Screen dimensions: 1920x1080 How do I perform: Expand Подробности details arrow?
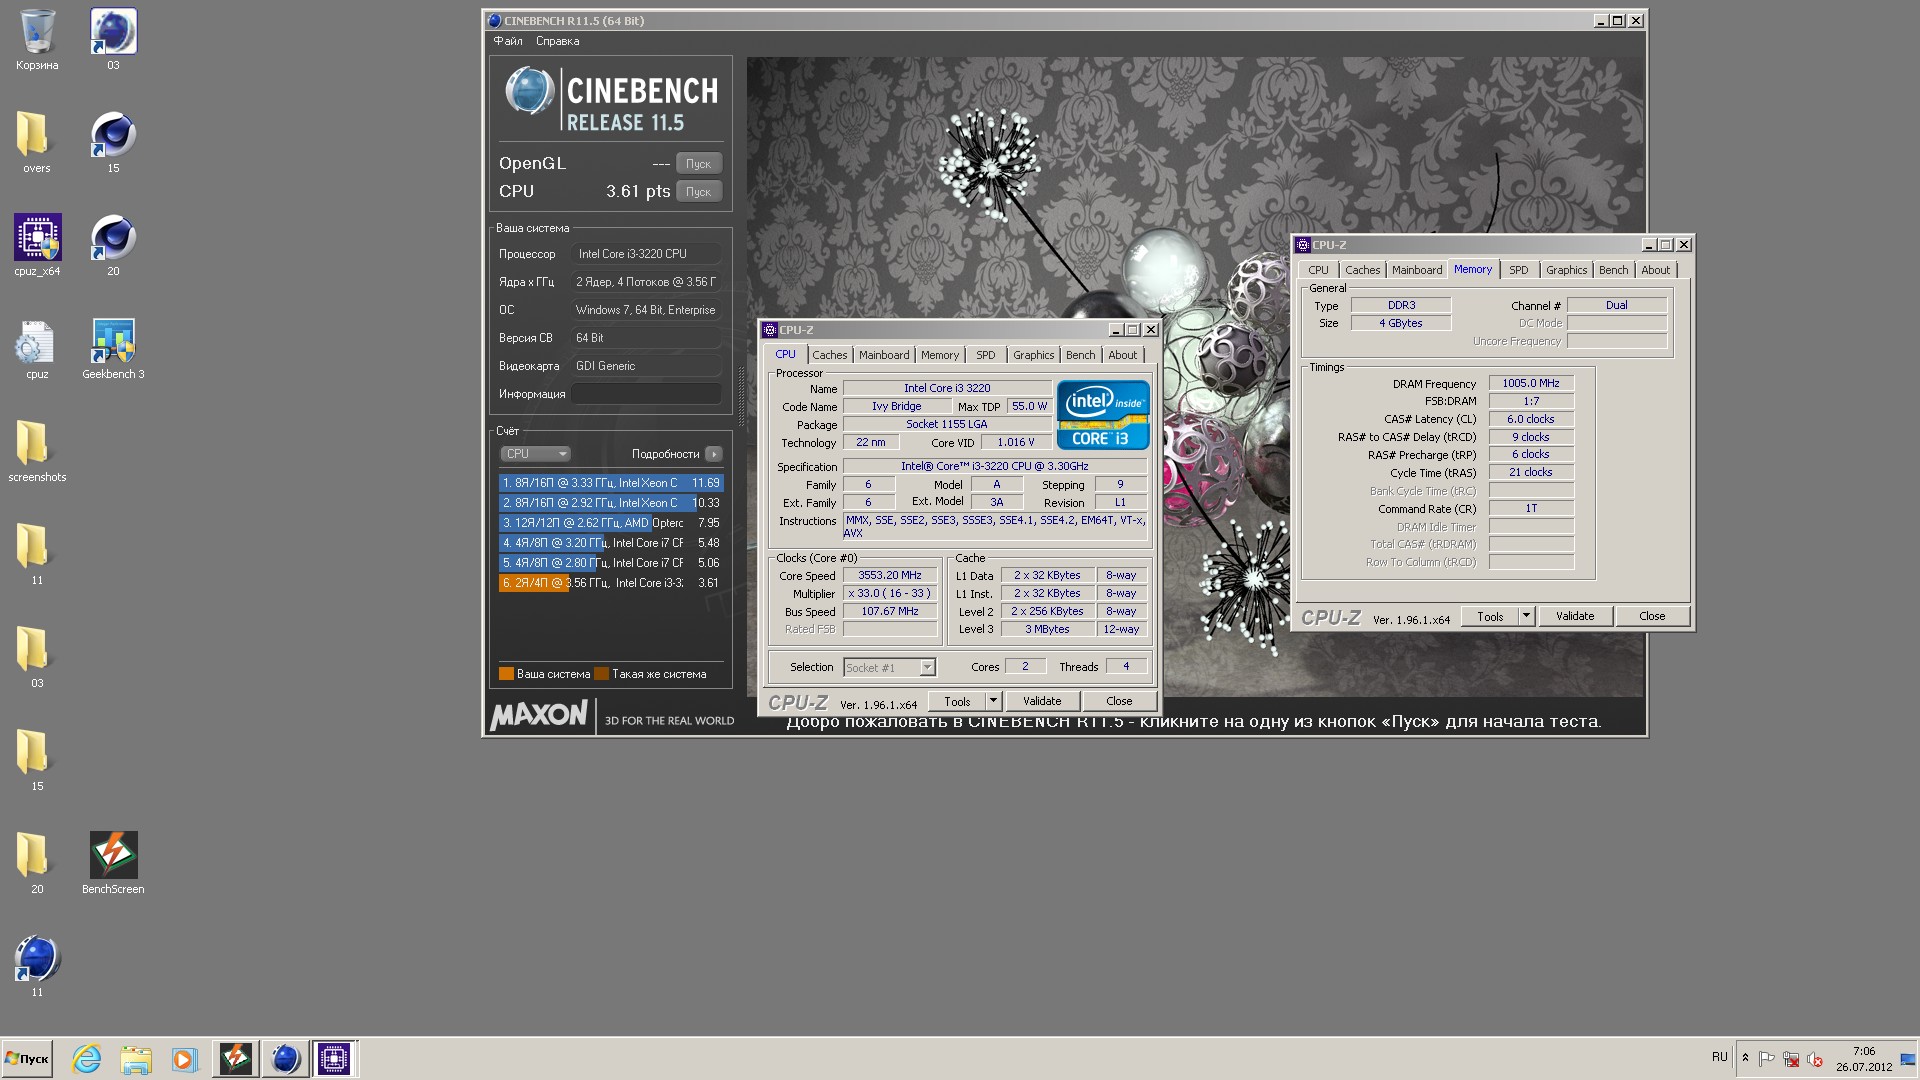point(713,454)
